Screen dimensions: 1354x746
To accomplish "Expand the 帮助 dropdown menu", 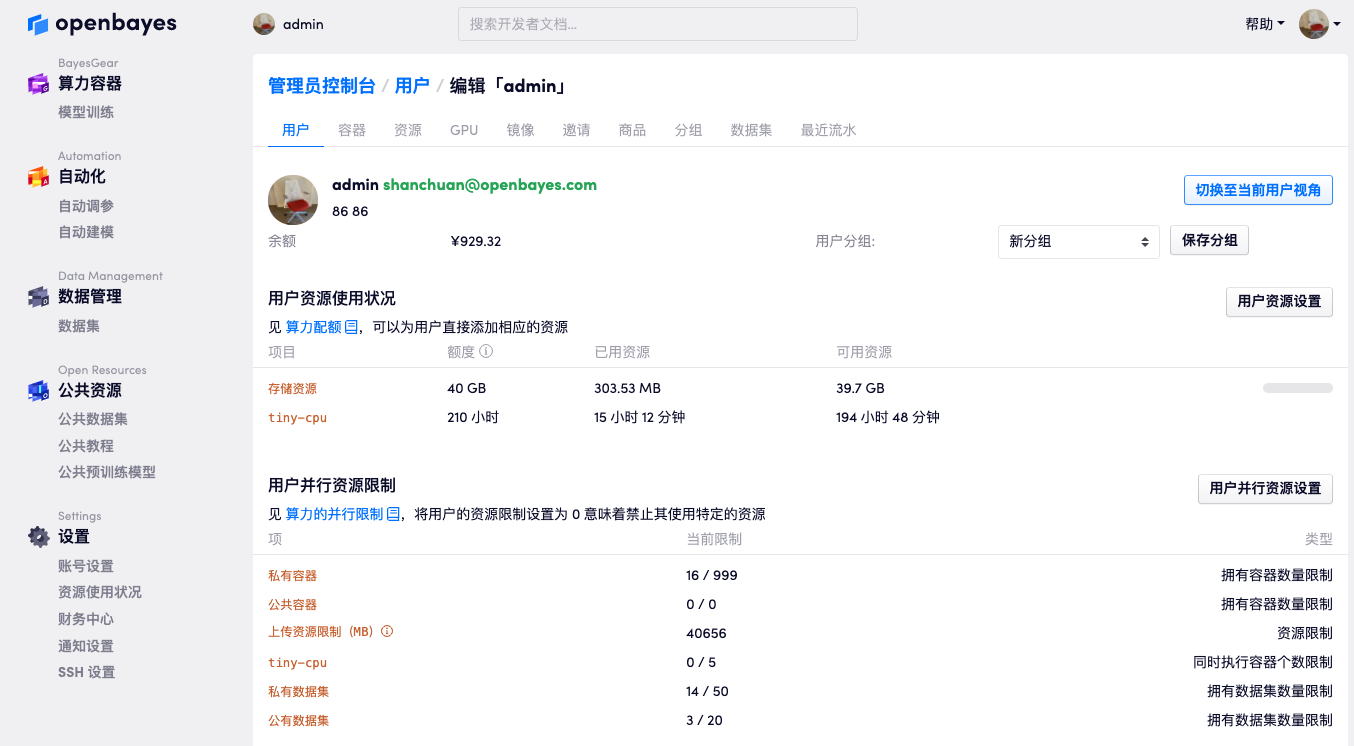I will [1264, 24].
